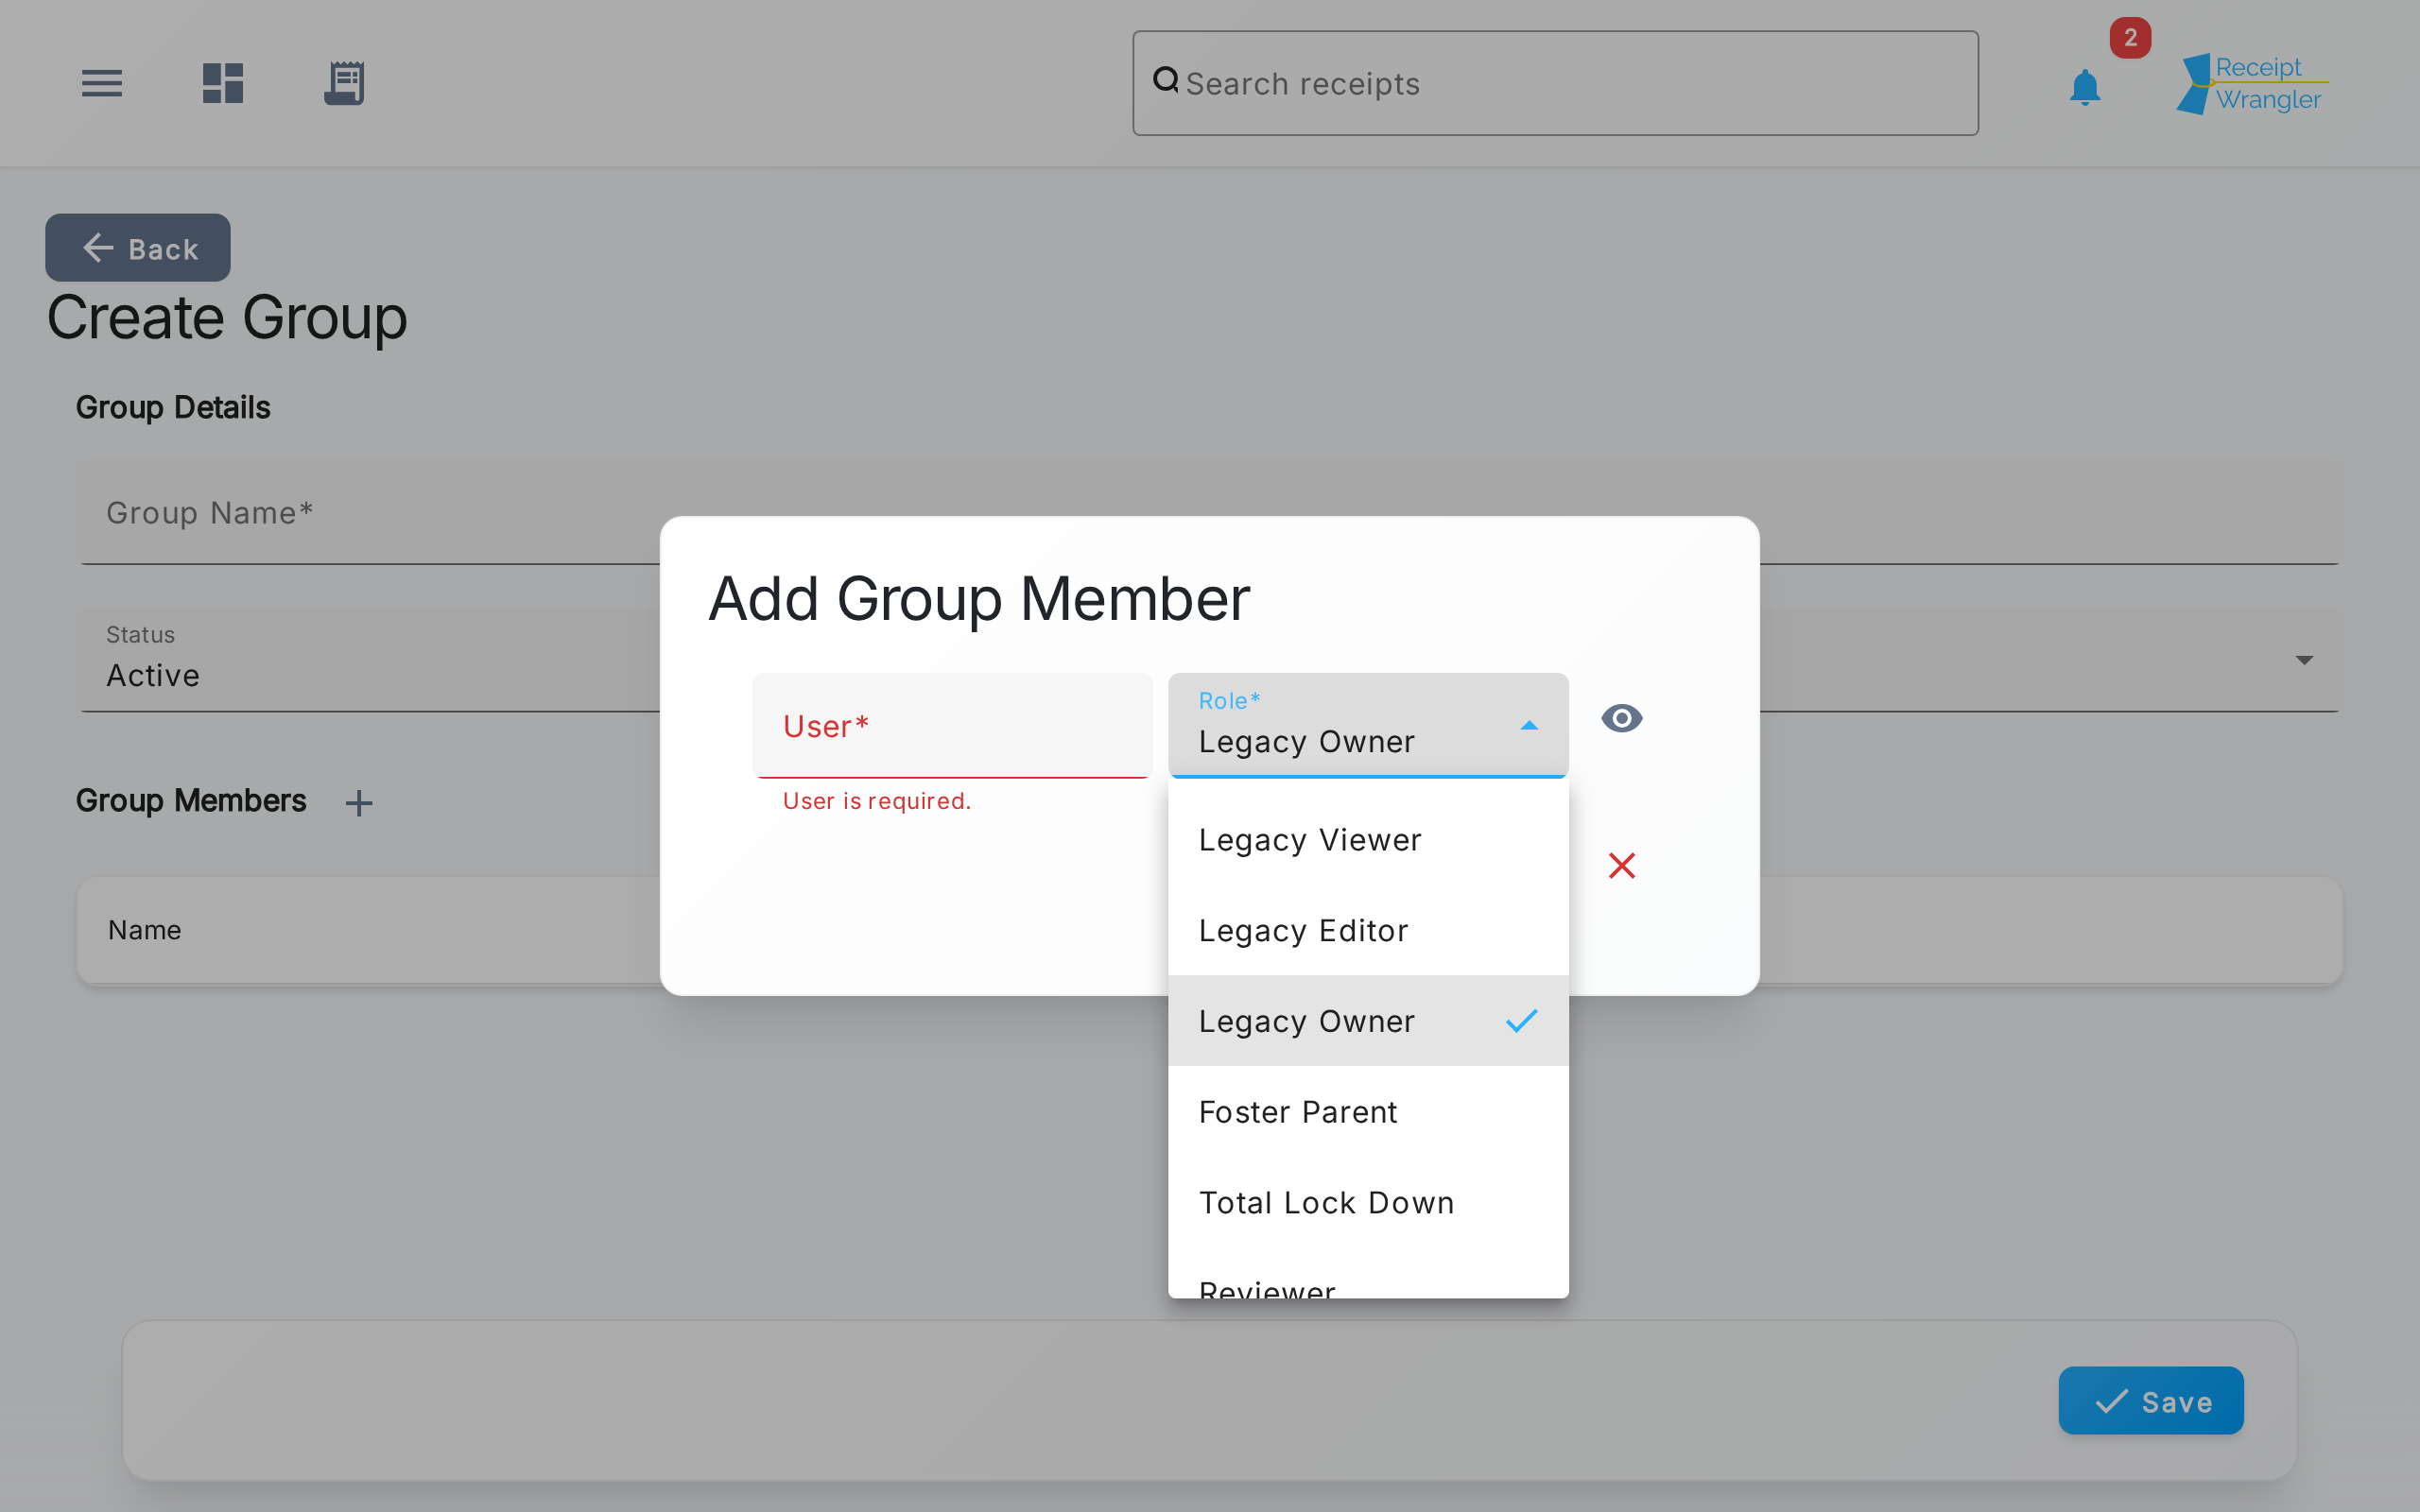
Task: Open the dashboard grid icon
Action: pyautogui.click(x=223, y=83)
